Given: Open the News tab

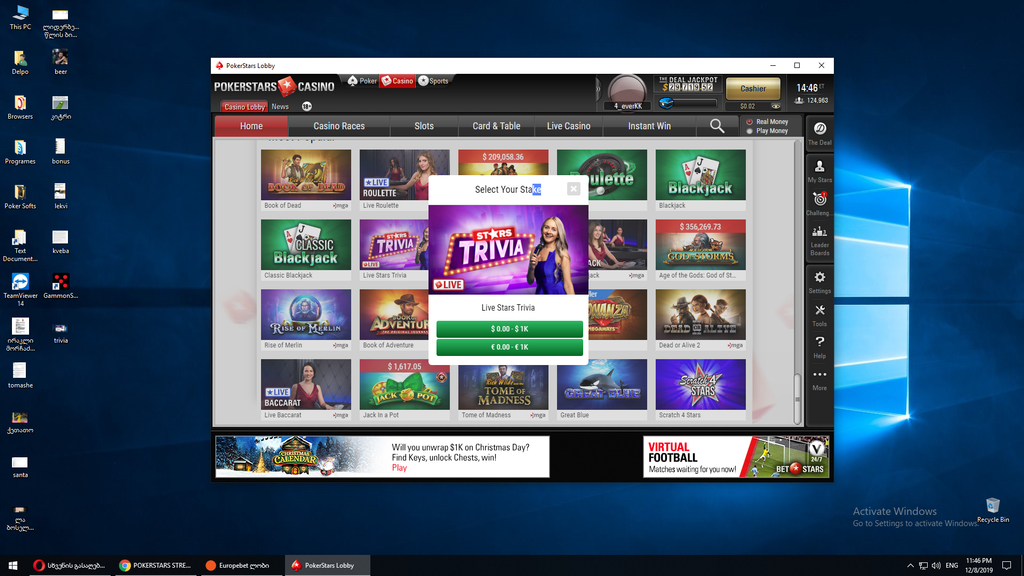Looking at the screenshot, I should (280, 106).
